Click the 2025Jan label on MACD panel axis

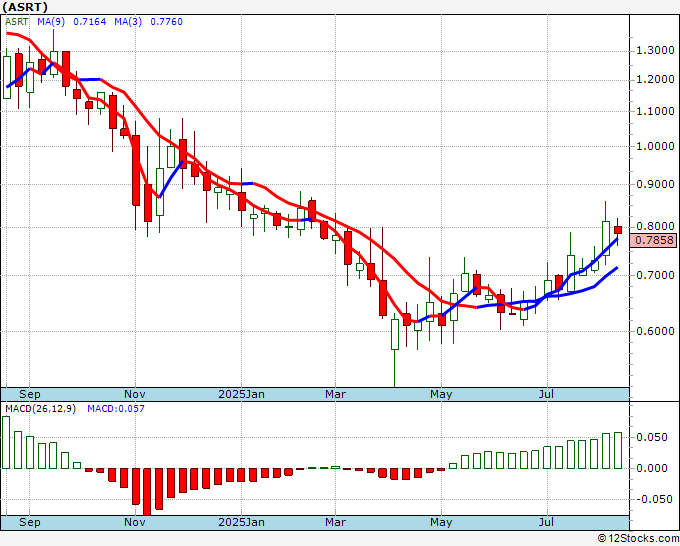click(242, 522)
